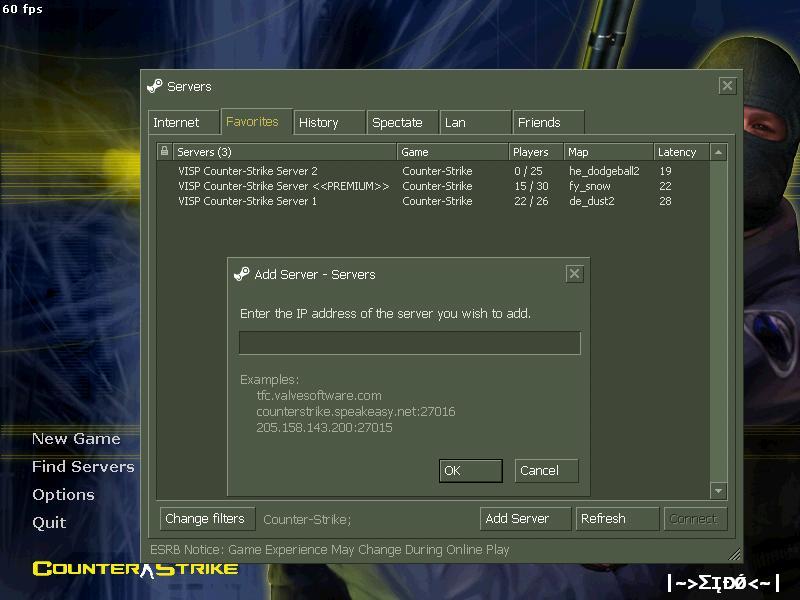Screen dimensions: 800x600
Task: Click the Steam icon in Servers title bar
Action: 155,86
